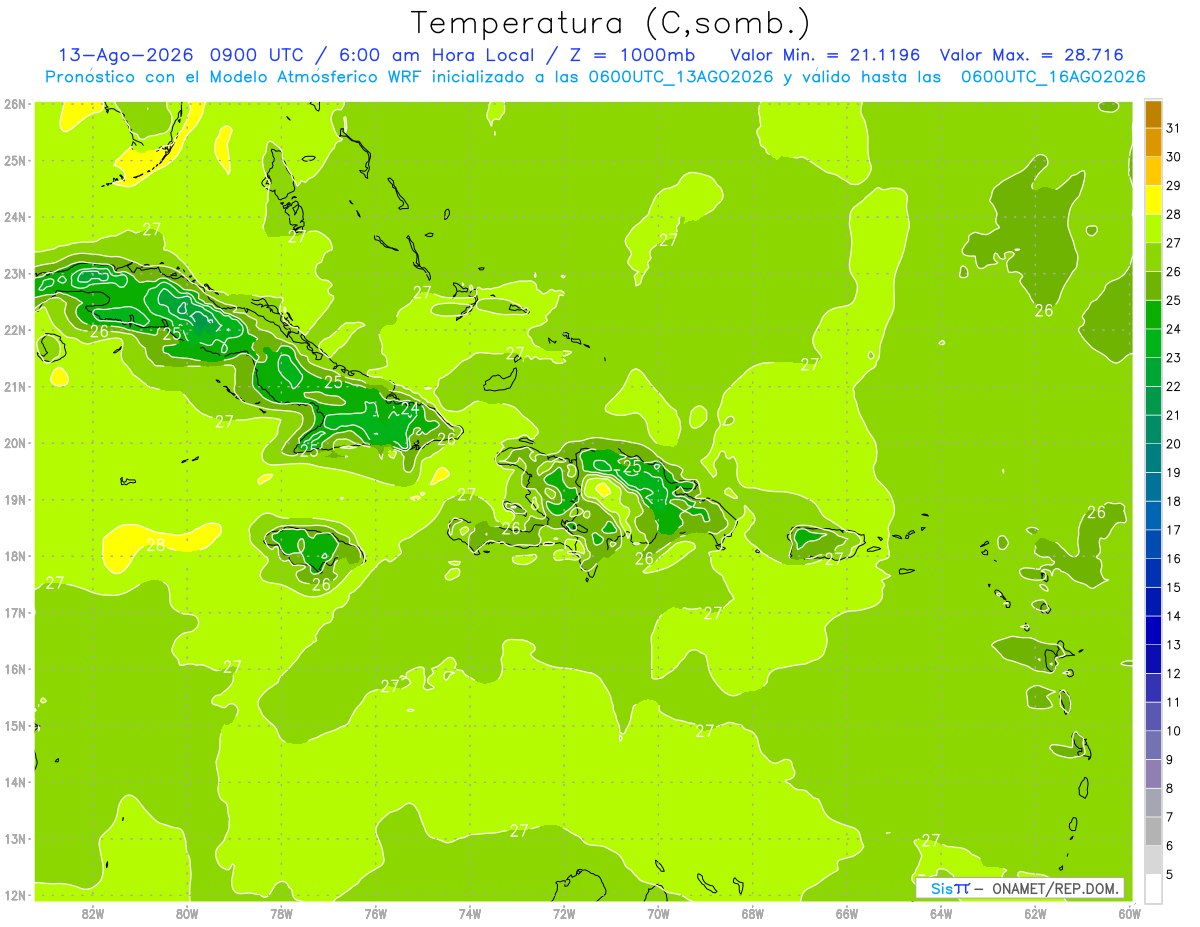This screenshot has width=1200, height=927.
Task: Click the 16N latitude axis label
Action: [15, 669]
